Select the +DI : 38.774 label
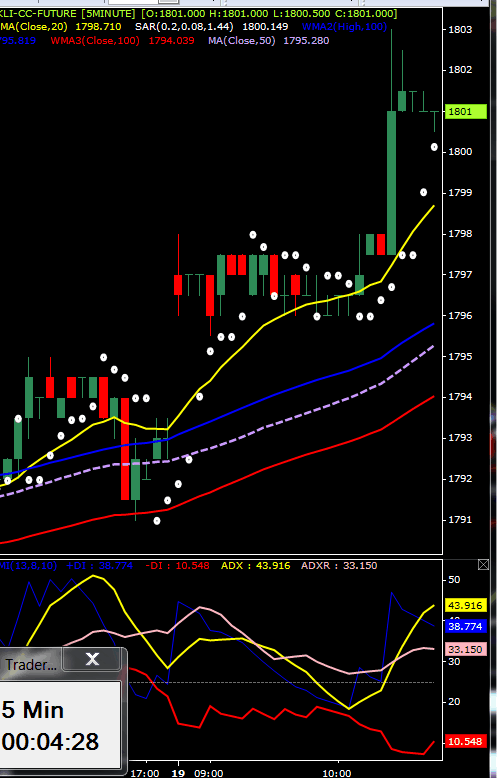Screen dimensions: 497x778 [x=99, y=566]
